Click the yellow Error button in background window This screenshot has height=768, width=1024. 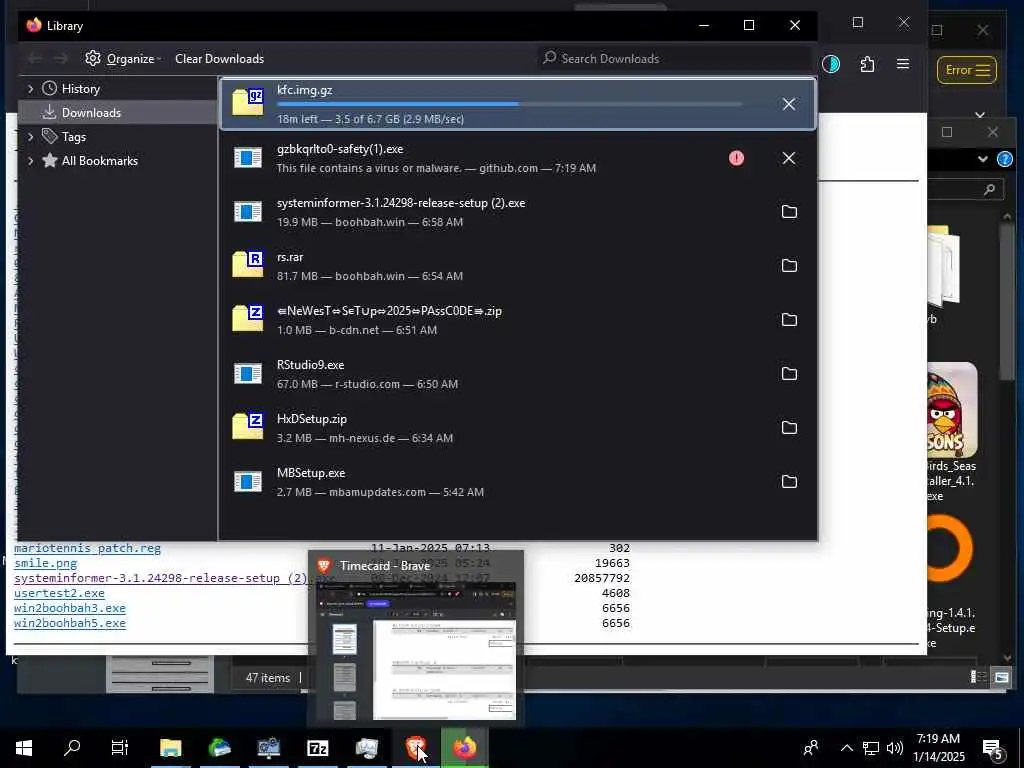(967, 70)
